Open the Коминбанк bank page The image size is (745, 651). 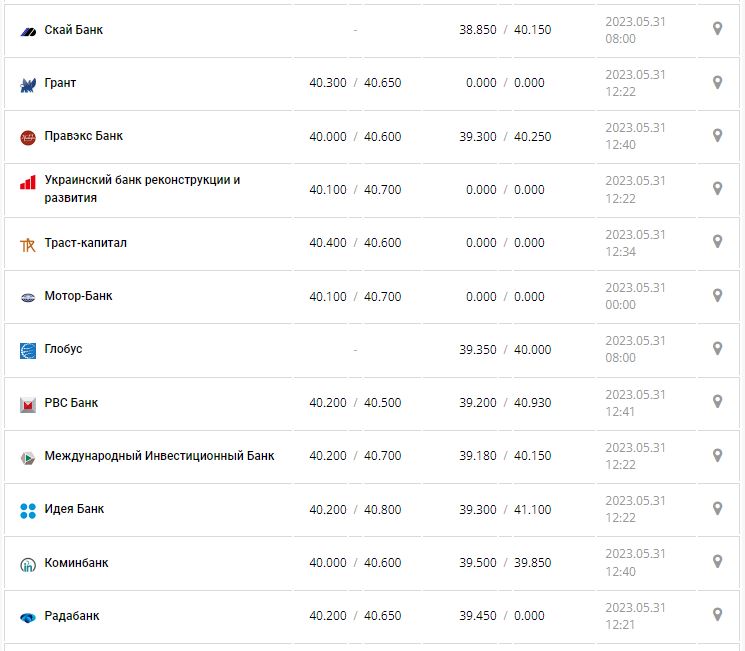point(77,563)
